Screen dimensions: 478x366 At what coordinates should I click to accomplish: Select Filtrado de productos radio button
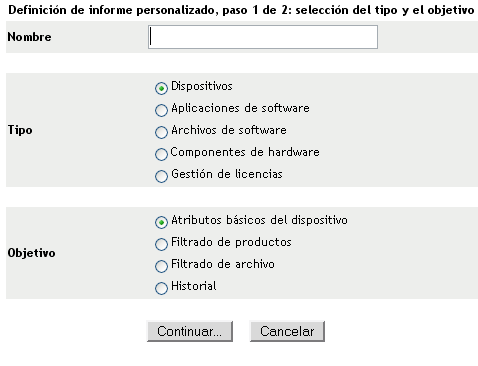point(161,244)
